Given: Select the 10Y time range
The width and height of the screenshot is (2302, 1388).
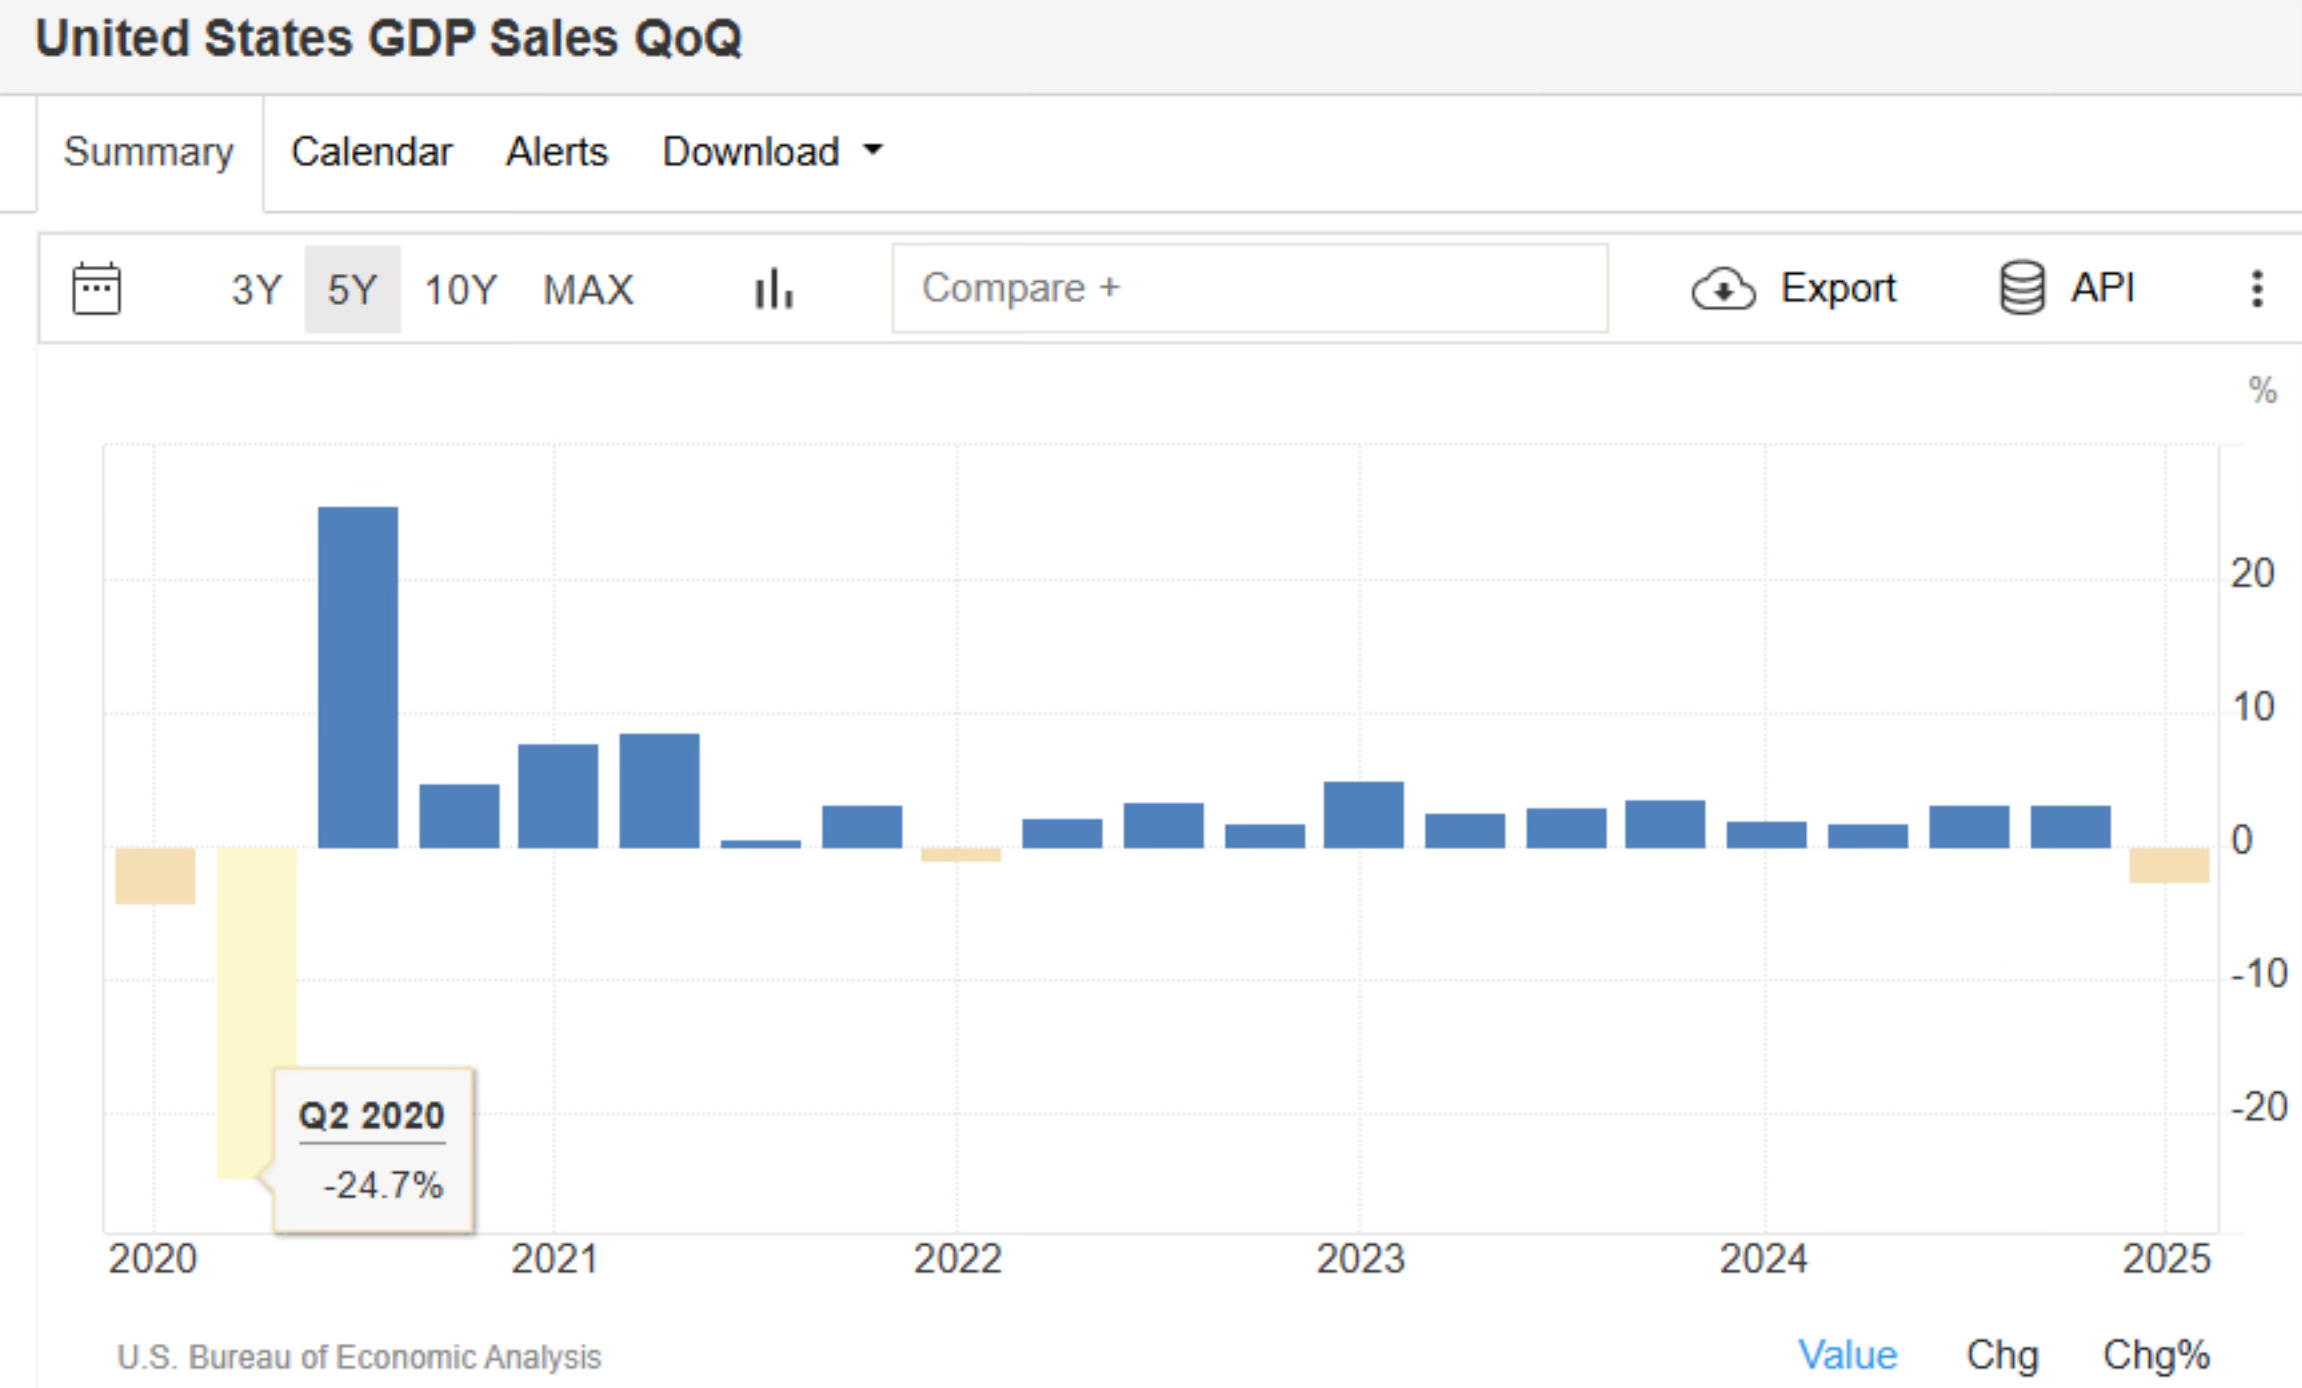Looking at the screenshot, I should (460, 290).
